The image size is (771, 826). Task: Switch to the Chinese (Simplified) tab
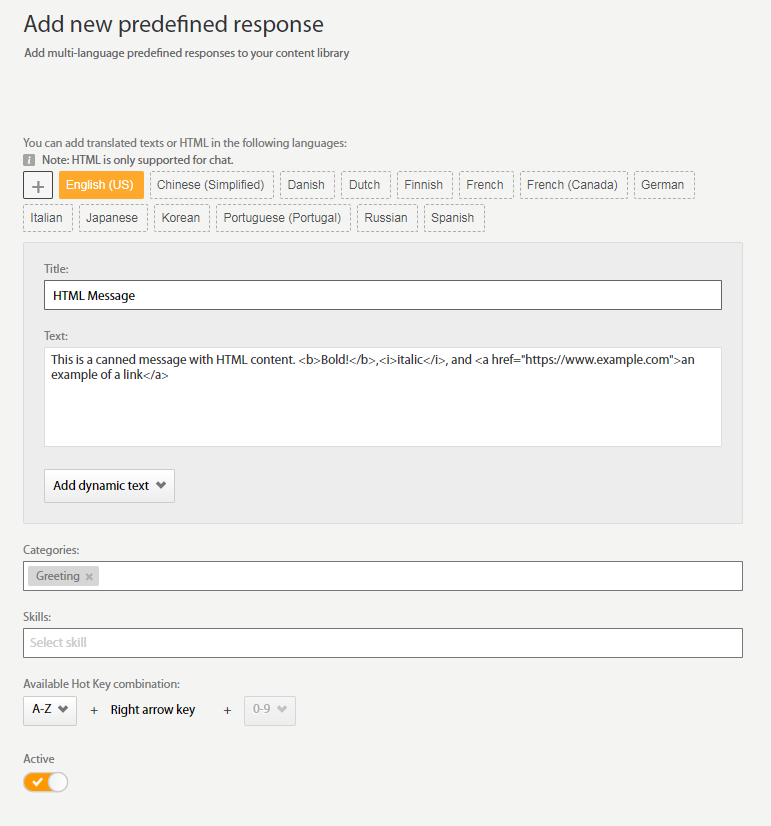(x=211, y=184)
